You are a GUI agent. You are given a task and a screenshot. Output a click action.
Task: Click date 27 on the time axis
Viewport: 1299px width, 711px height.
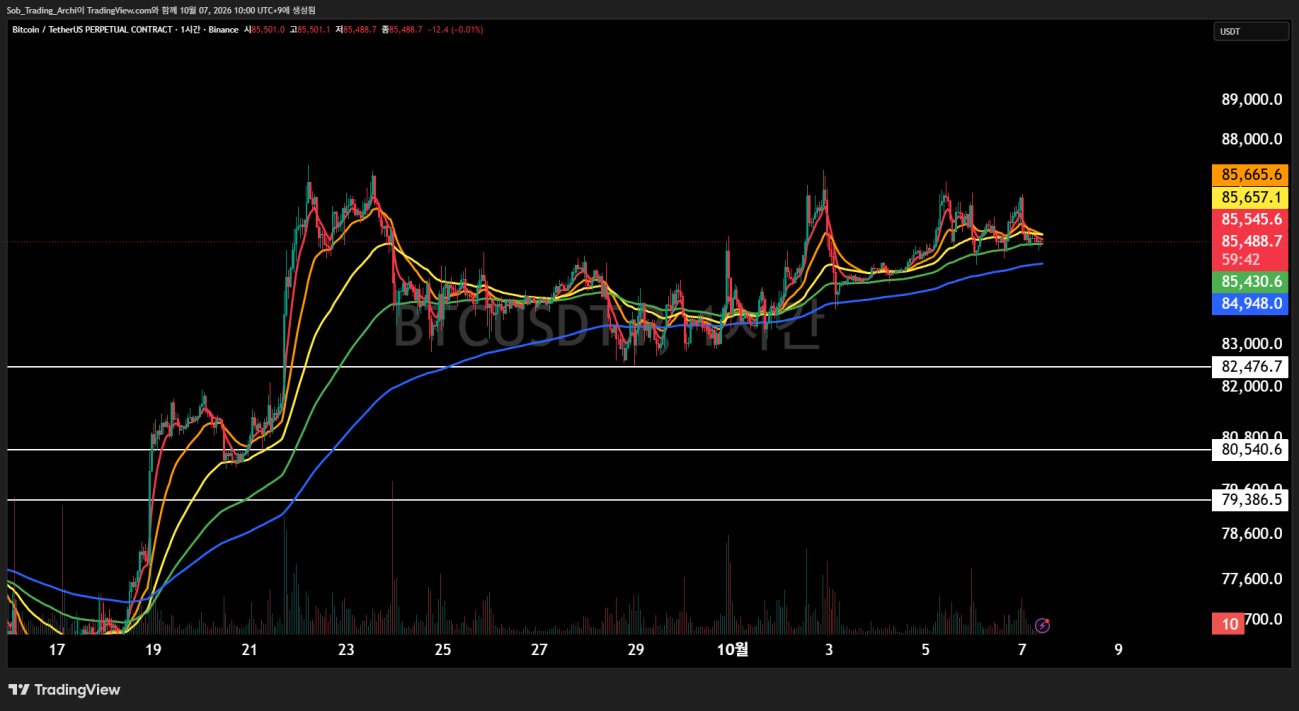coord(539,649)
